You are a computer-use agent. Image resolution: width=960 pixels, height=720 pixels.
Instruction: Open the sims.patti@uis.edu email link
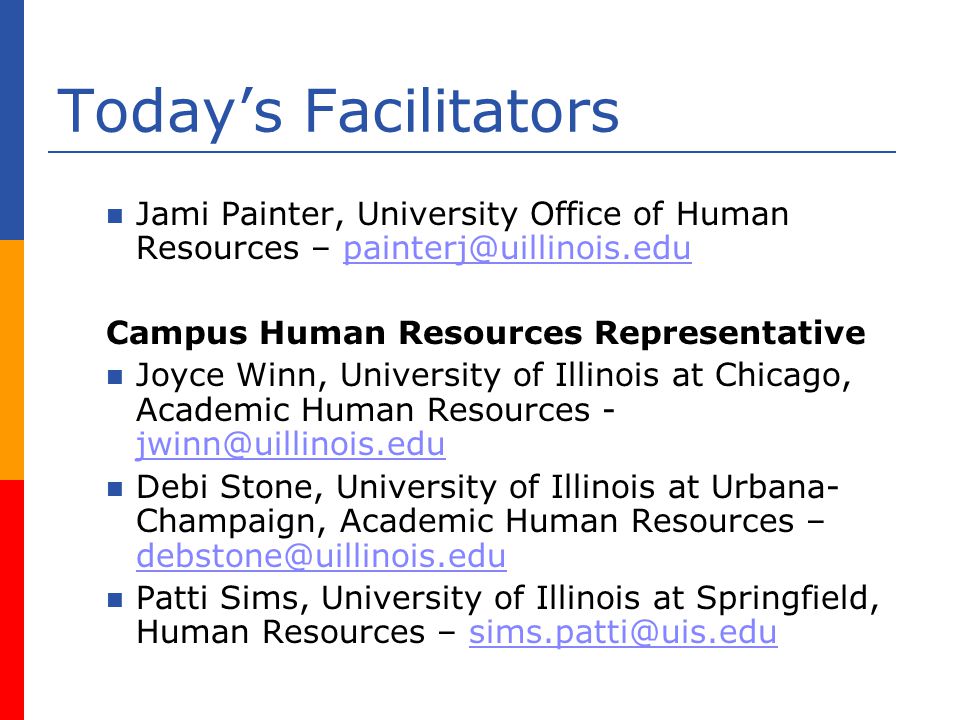coord(623,632)
